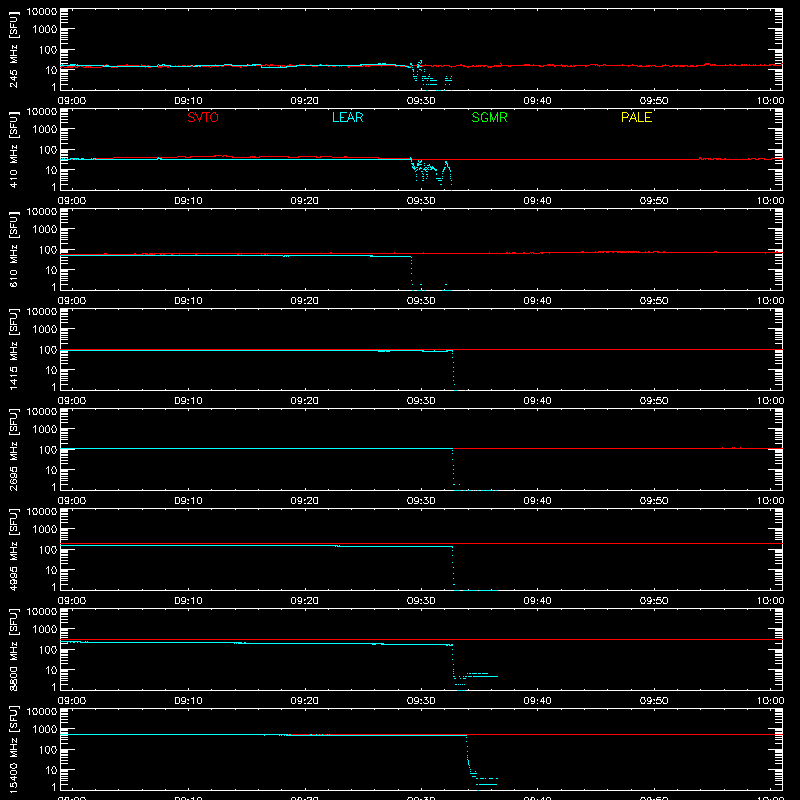Click the green SGMR legend label
The image size is (800, 800).
click(x=489, y=117)
